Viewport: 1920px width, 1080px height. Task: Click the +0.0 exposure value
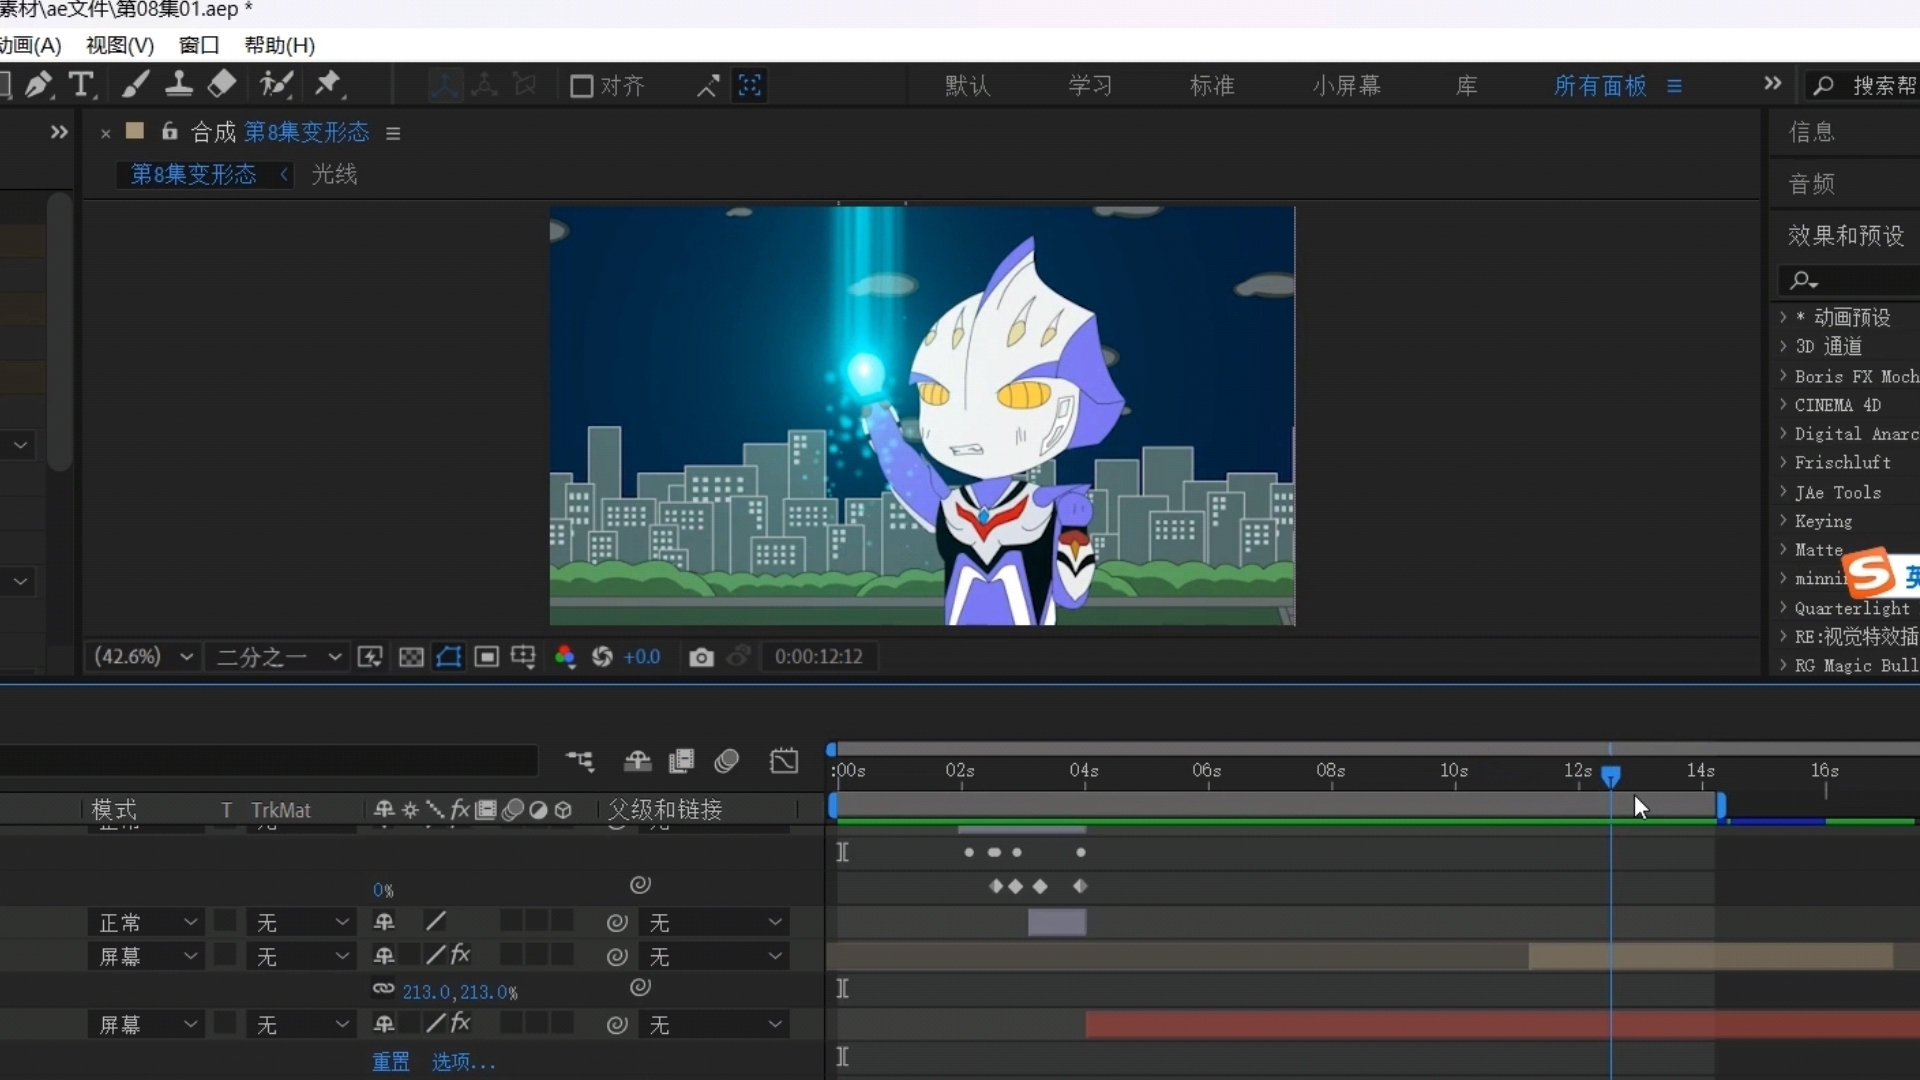click(x=642, y=657)
